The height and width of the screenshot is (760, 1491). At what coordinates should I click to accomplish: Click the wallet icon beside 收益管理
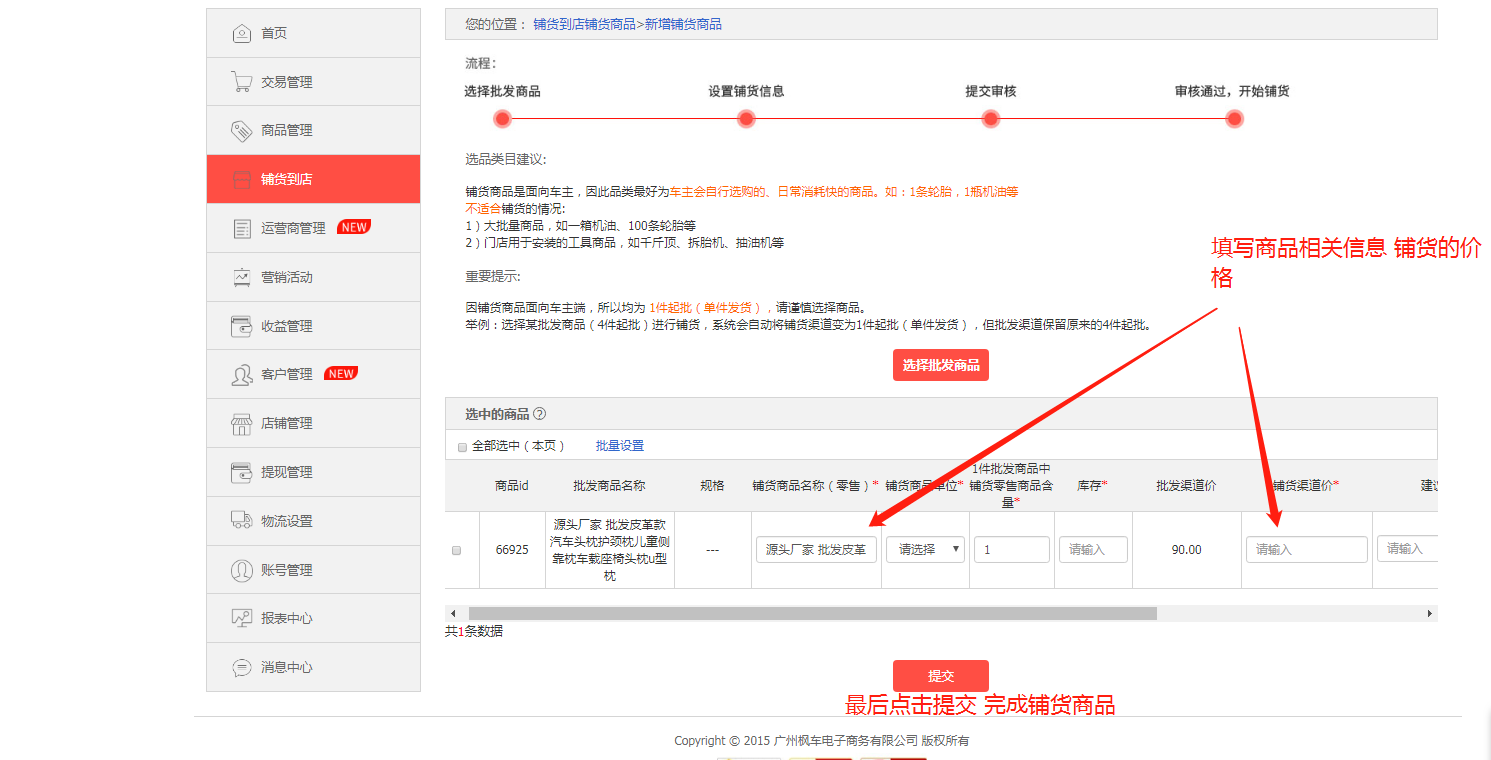pos(240,325)
